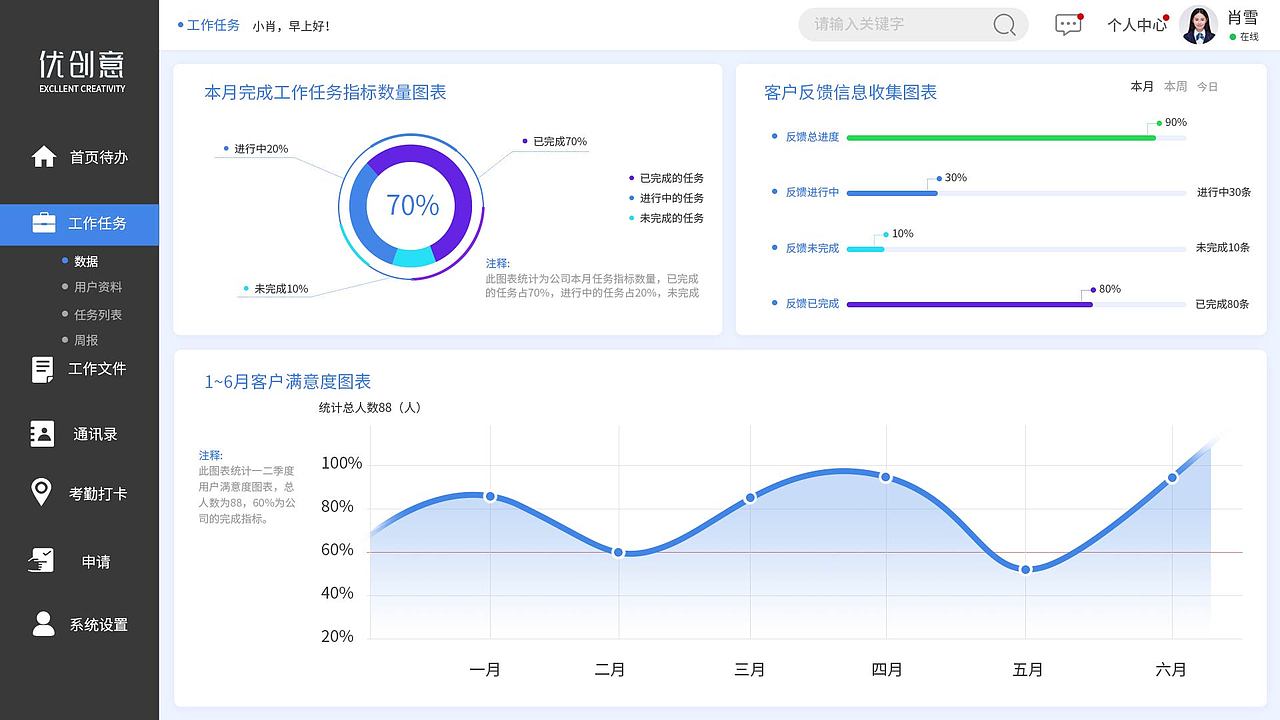Screen dimensions: 1280x720
Task: Click the user avatar of 肖雪
Action: click(x=1198, y=25)
